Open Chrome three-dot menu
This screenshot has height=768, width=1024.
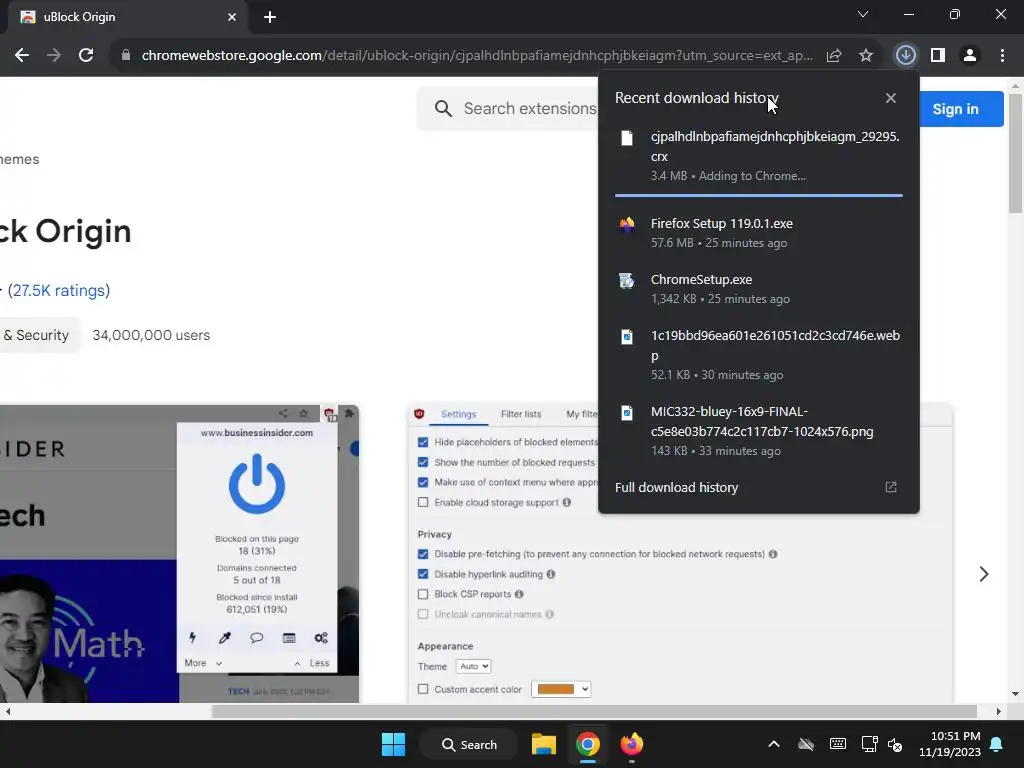click(1002, 56)
